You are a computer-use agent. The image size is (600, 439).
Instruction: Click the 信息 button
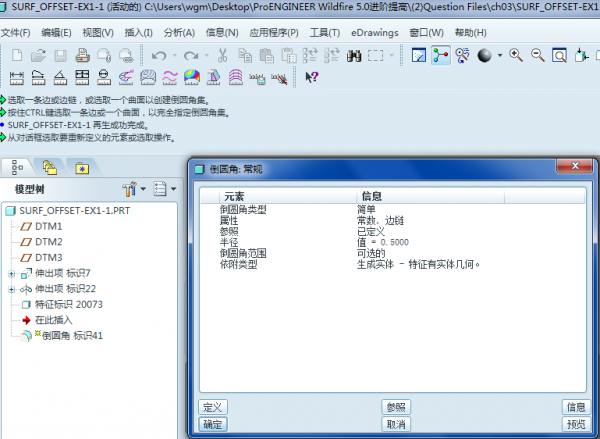click(576, 407)
